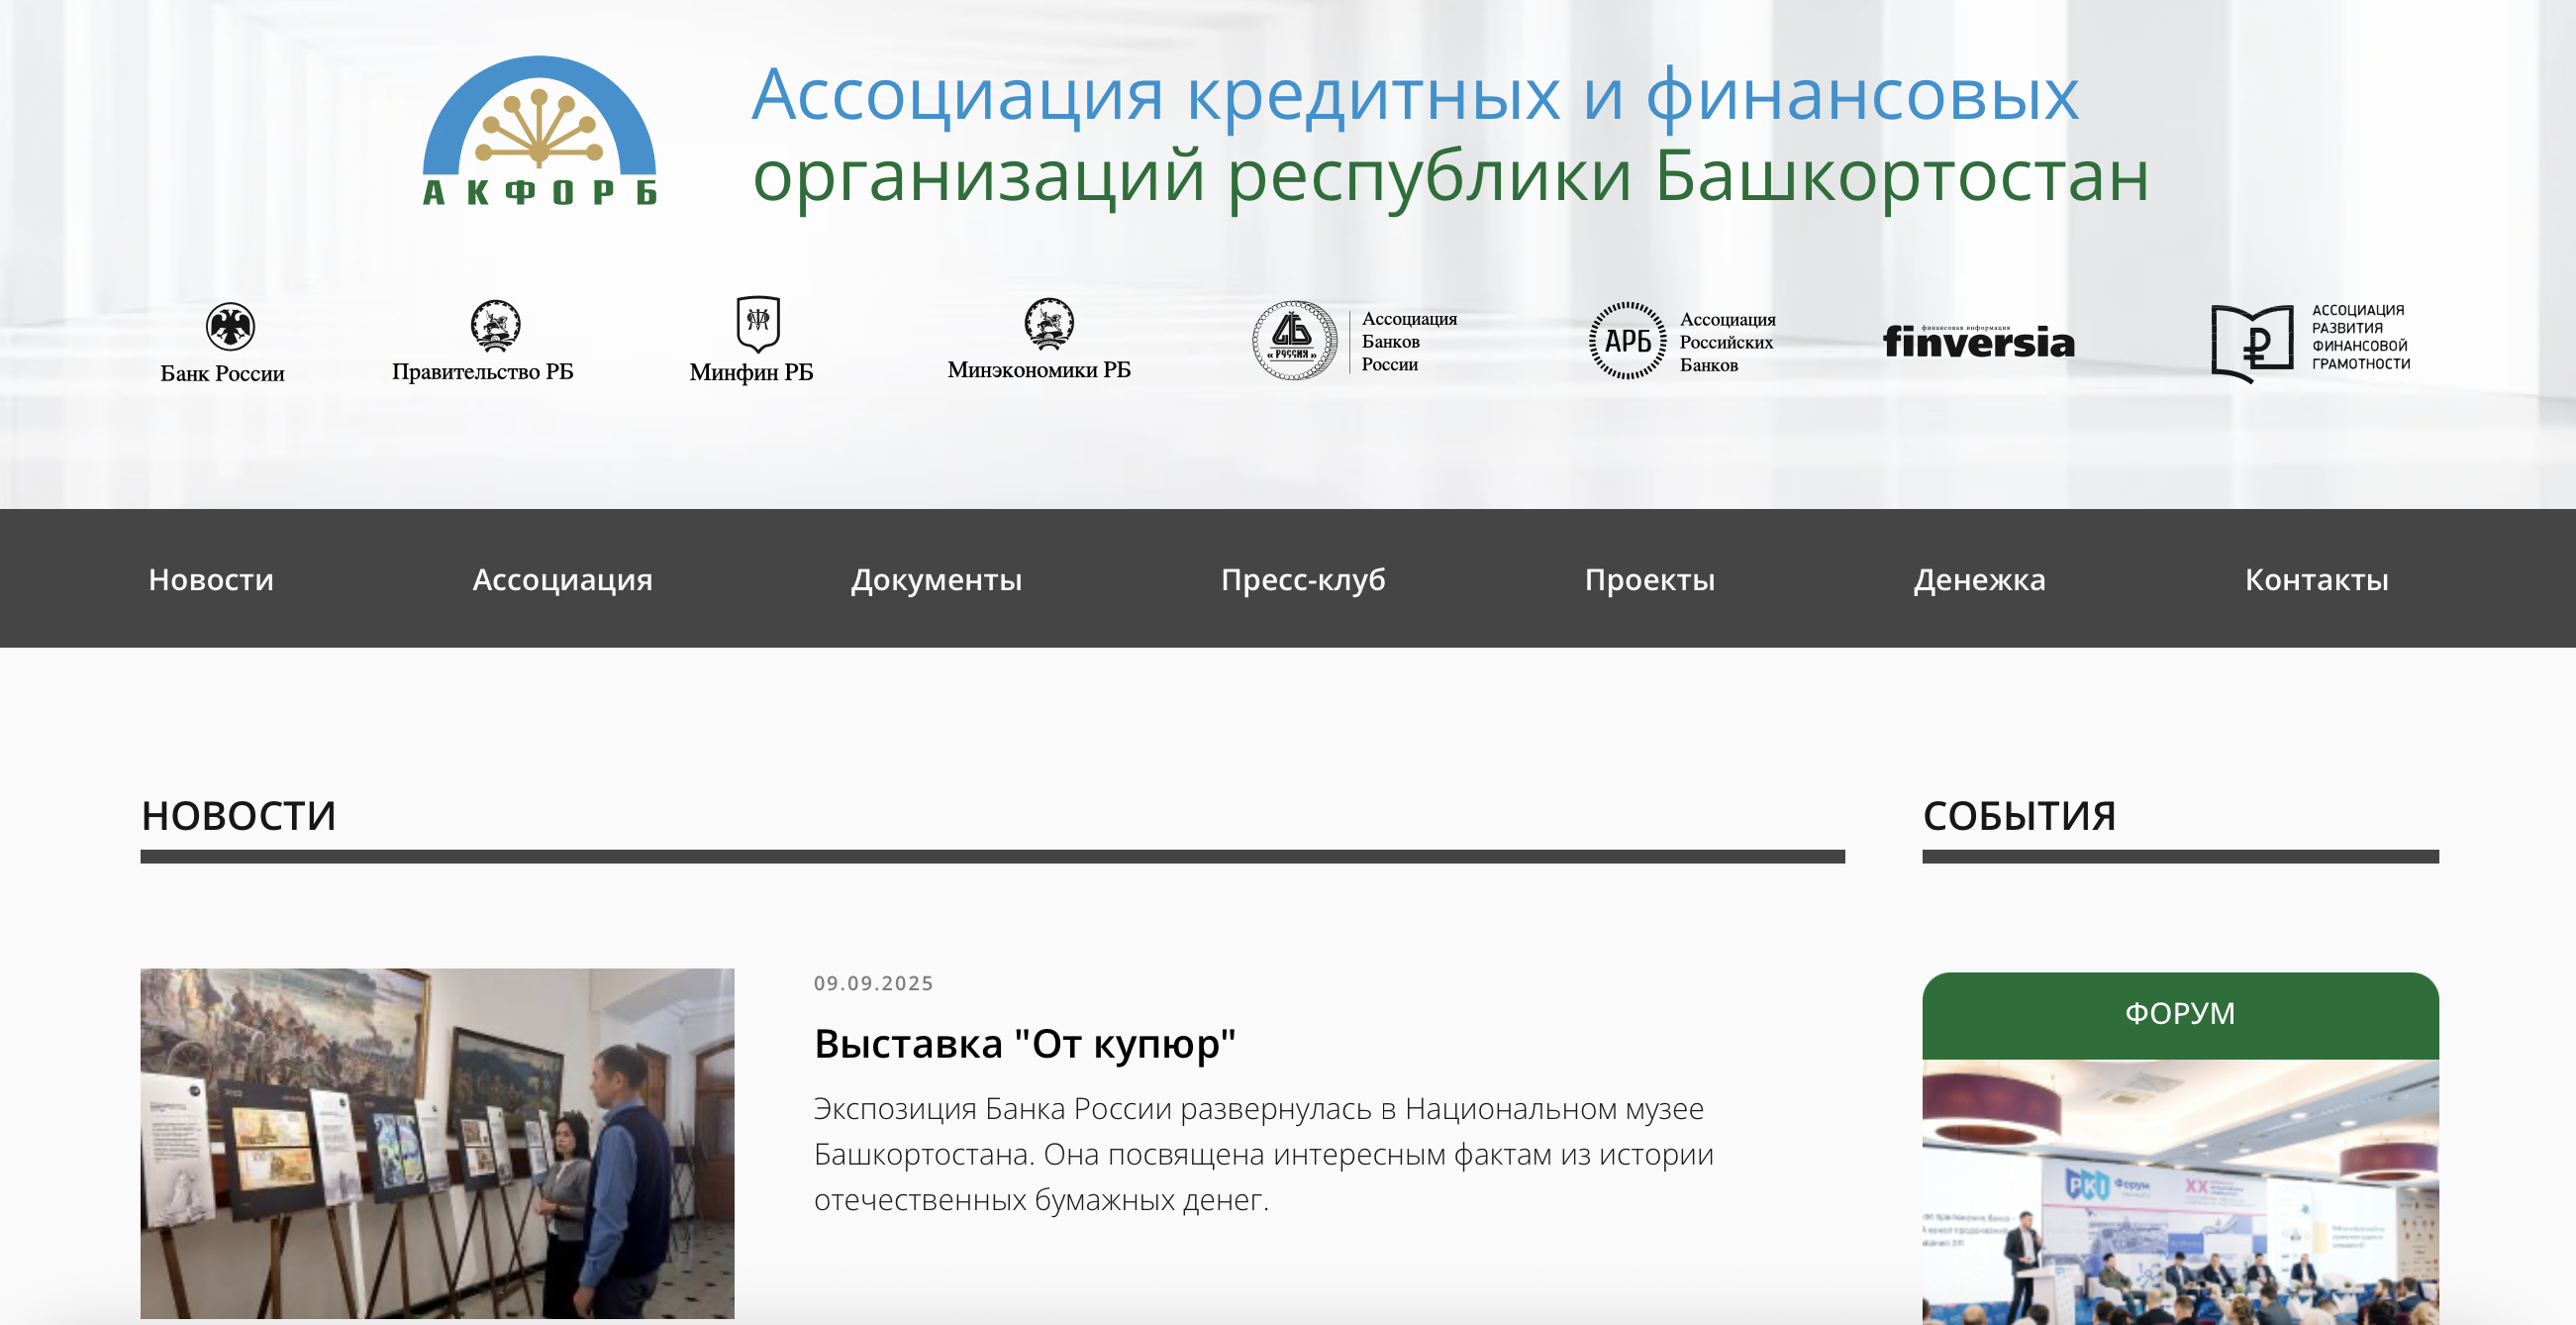The width and height of the screenshot is (2576, 1325).
Task: Go to Документы in the nav bar
Action: pyautogui.click(x=936, y=579)
